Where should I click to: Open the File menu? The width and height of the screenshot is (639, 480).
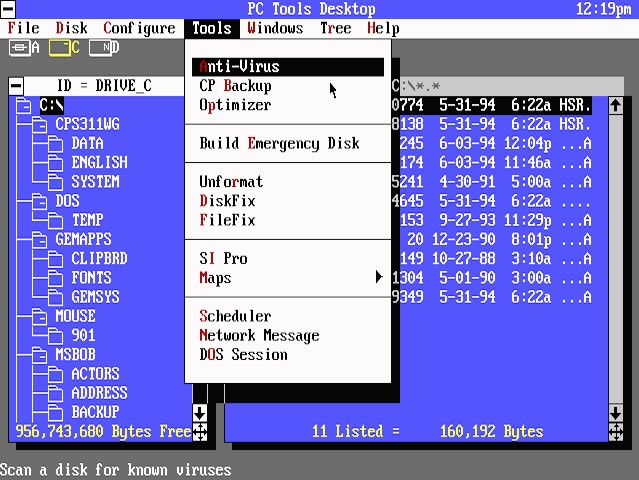pyautogui.click(x=24, y=28)
